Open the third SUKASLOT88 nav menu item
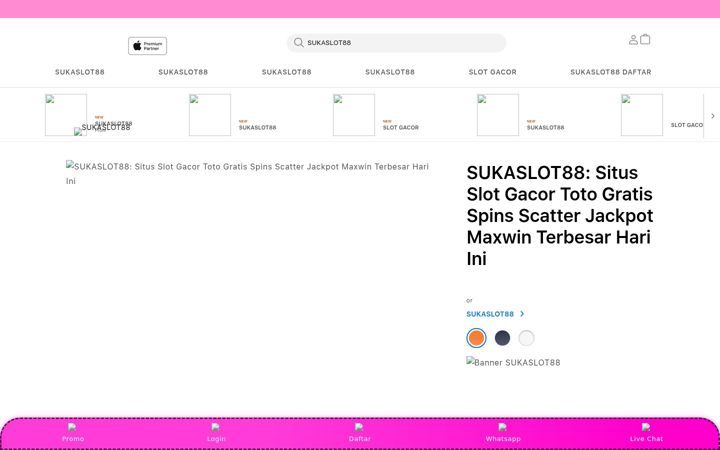Image resolution: width=720 pixels, height=450 pixels. [x=287, y=72]
